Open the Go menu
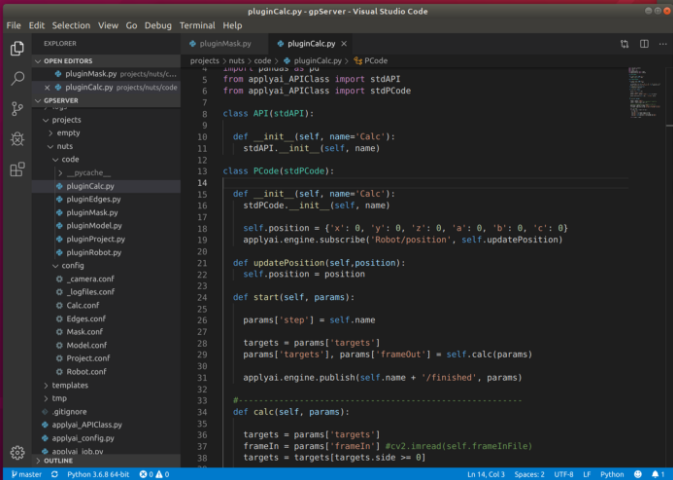Screen dimensions: 673x480 pos(131,26)
